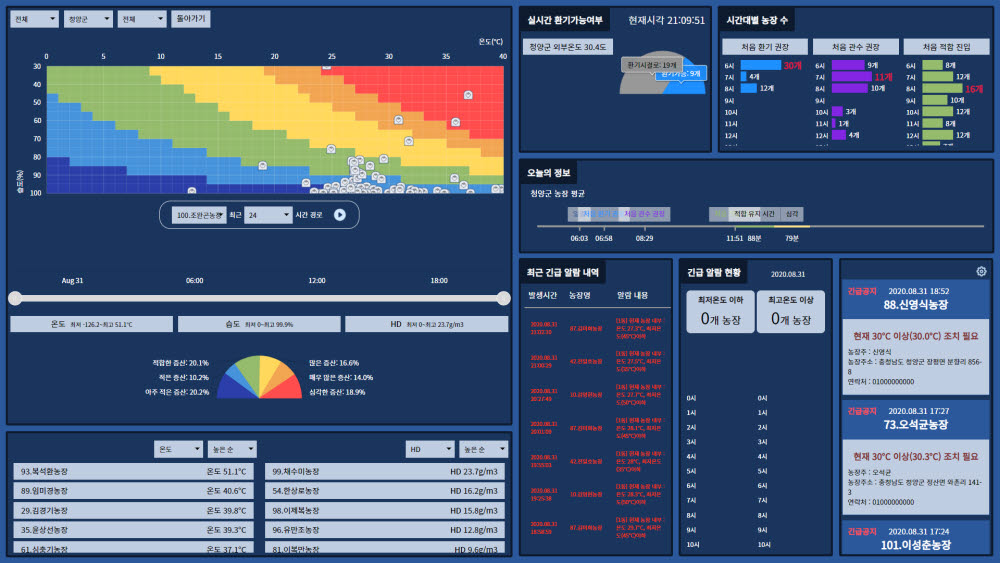Click the 7시 11개 bar in 처음 관수 권장
The height and width of the screenshot is (563, 1000).
851,77
